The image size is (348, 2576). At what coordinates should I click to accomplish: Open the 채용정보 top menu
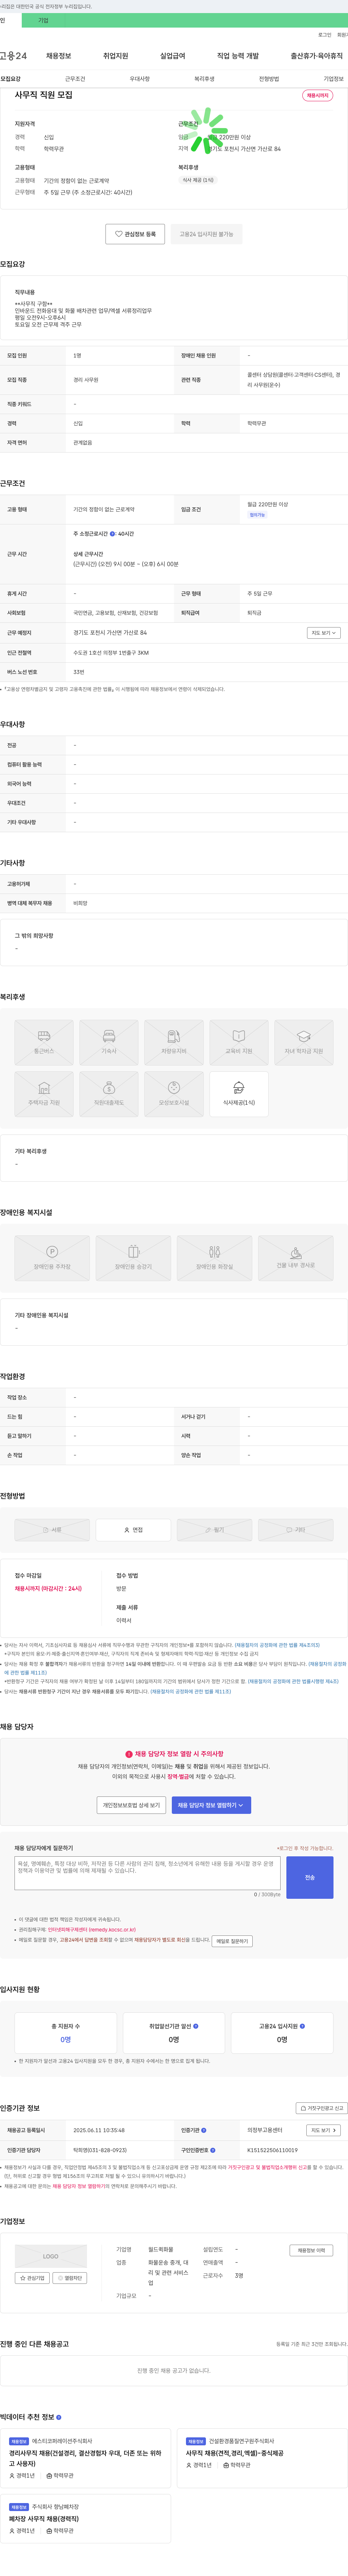[59, 56]
